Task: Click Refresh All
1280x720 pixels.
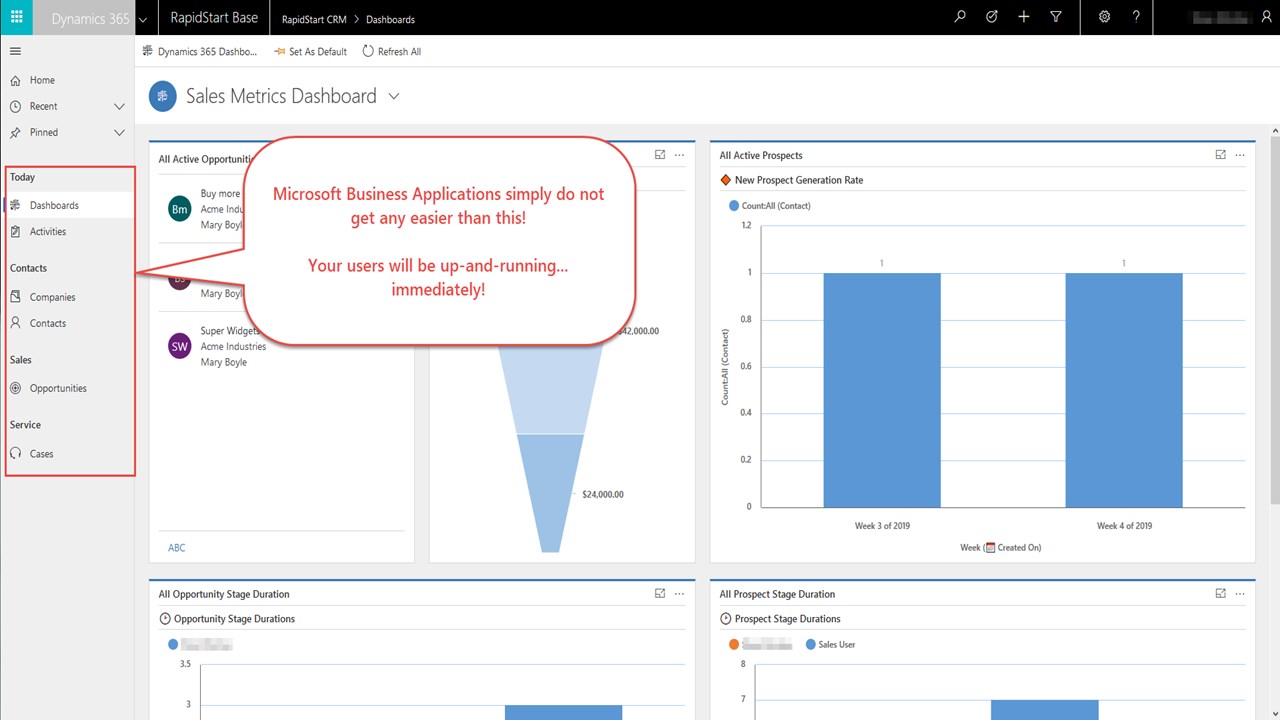Action: click(391, 51)
